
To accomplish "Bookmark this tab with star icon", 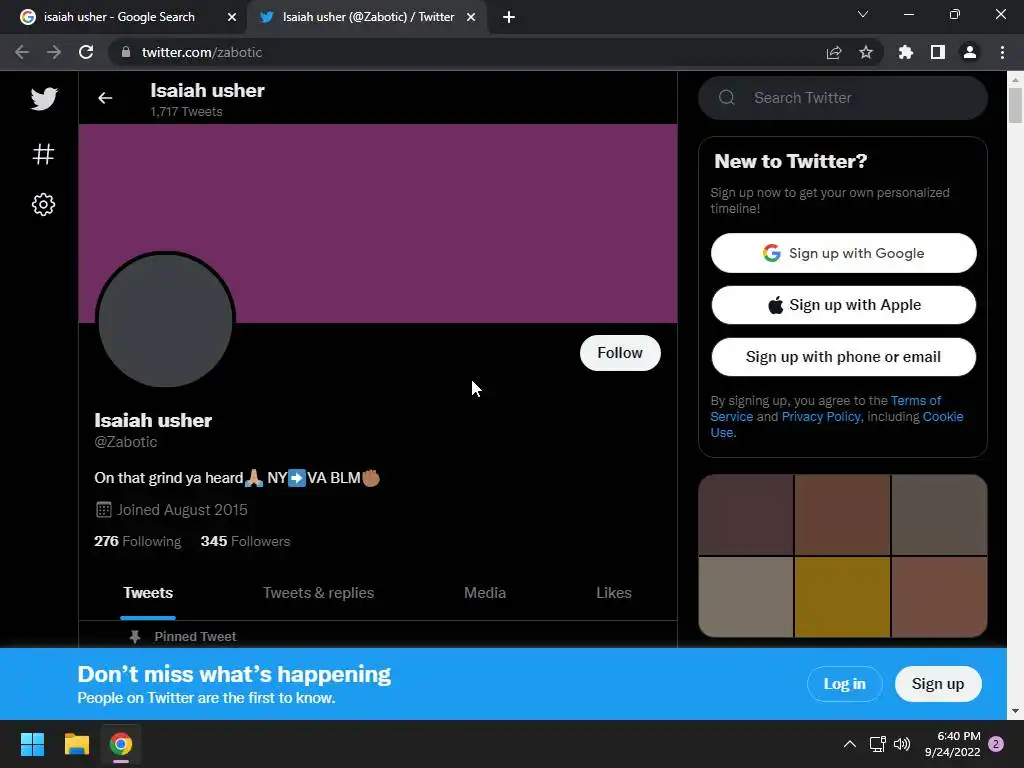I will click(865, 52).
